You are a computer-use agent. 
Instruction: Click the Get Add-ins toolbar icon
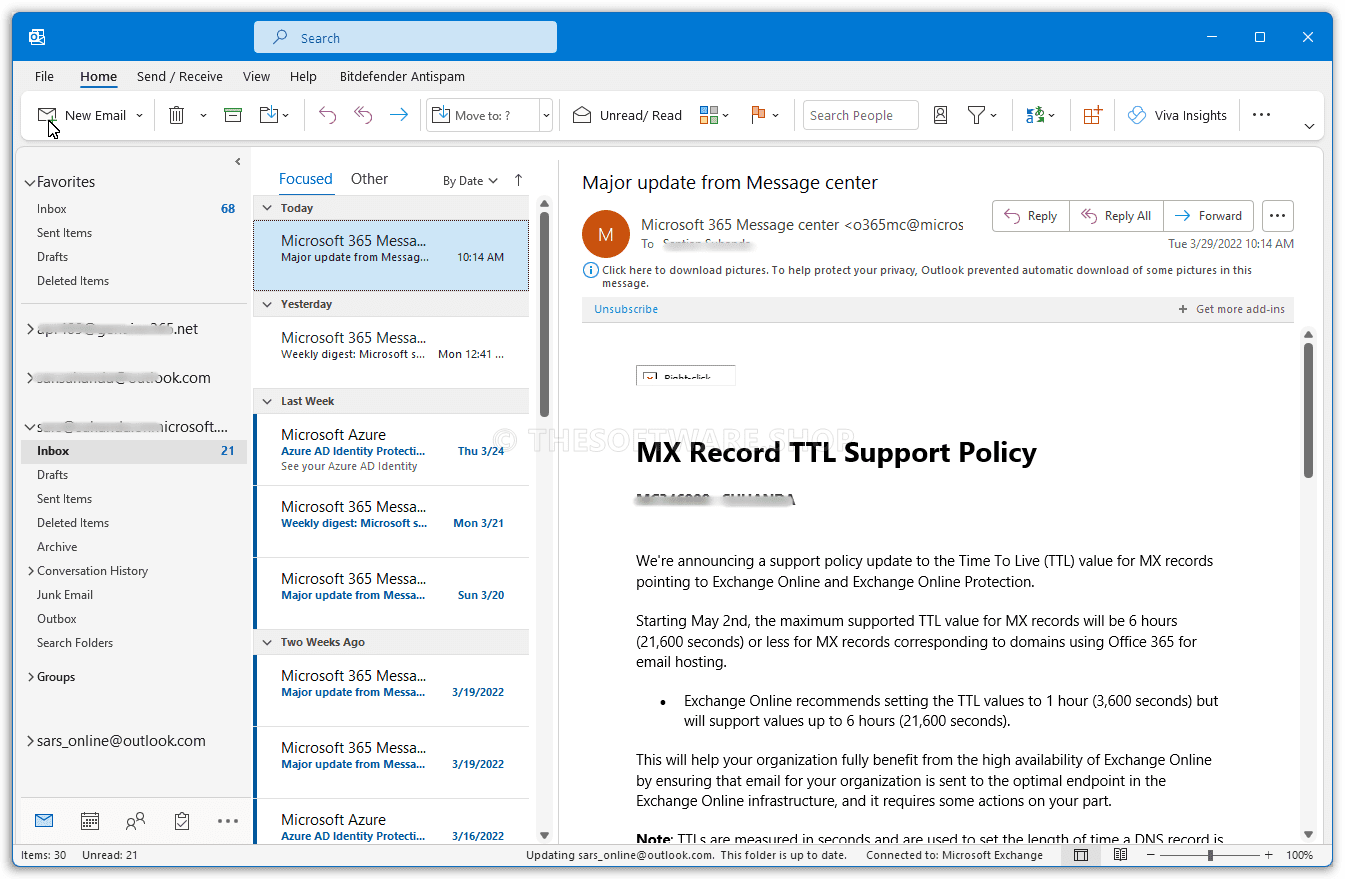click(x=1092, y=115)
